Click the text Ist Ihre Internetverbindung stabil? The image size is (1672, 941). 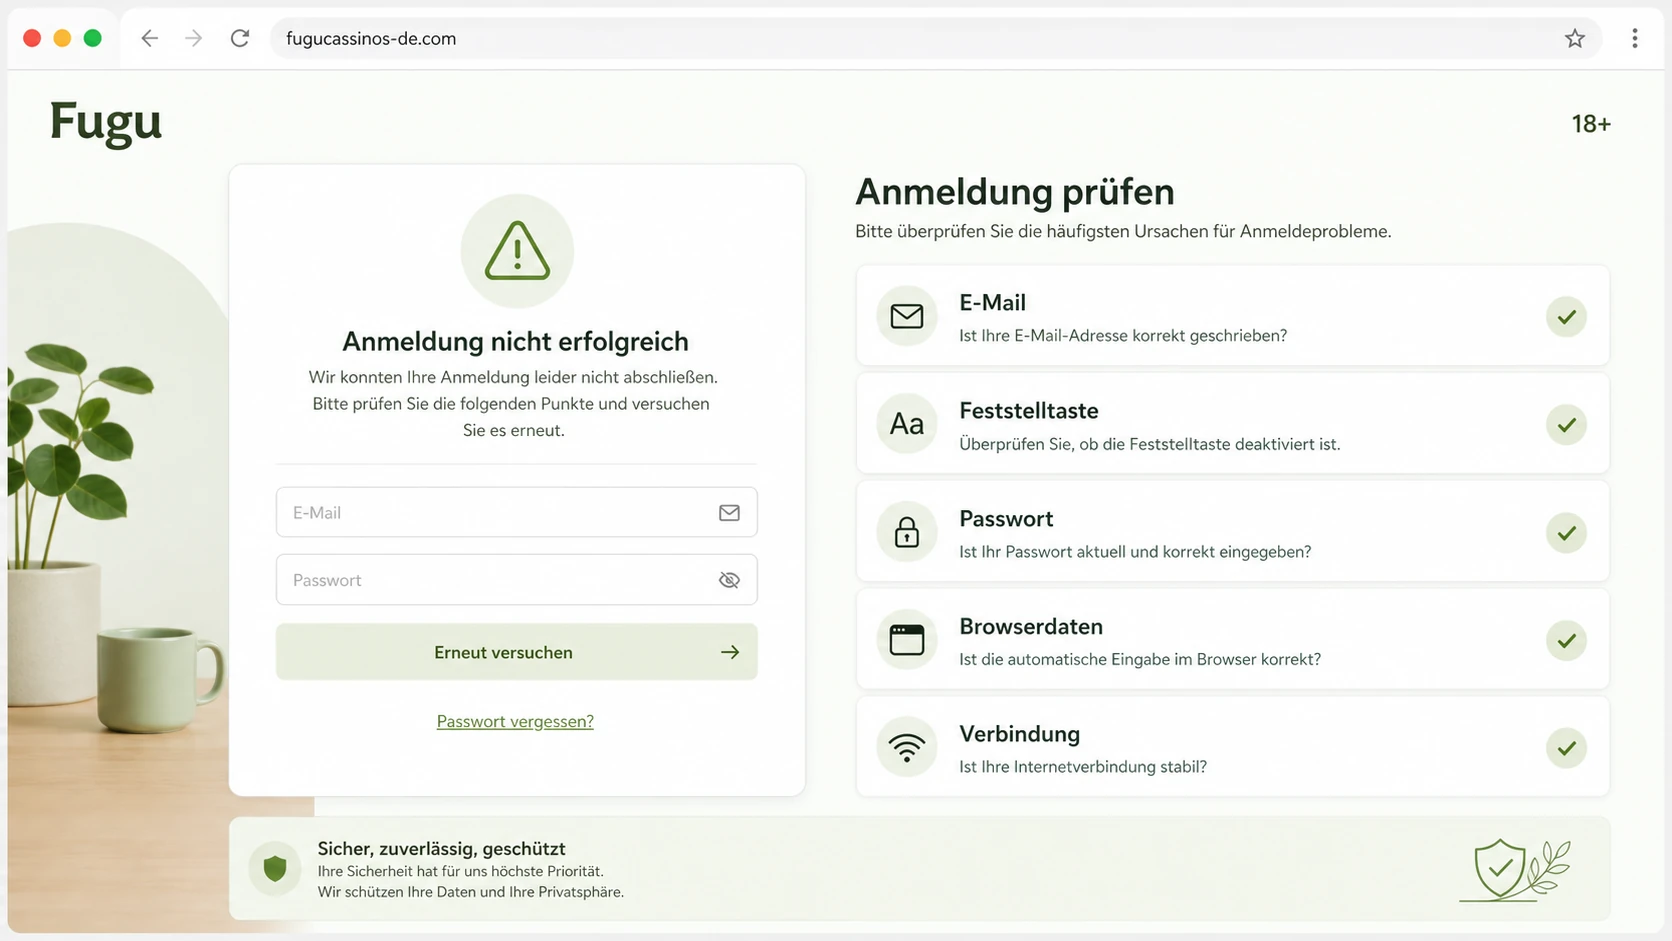pos(1083,767)
